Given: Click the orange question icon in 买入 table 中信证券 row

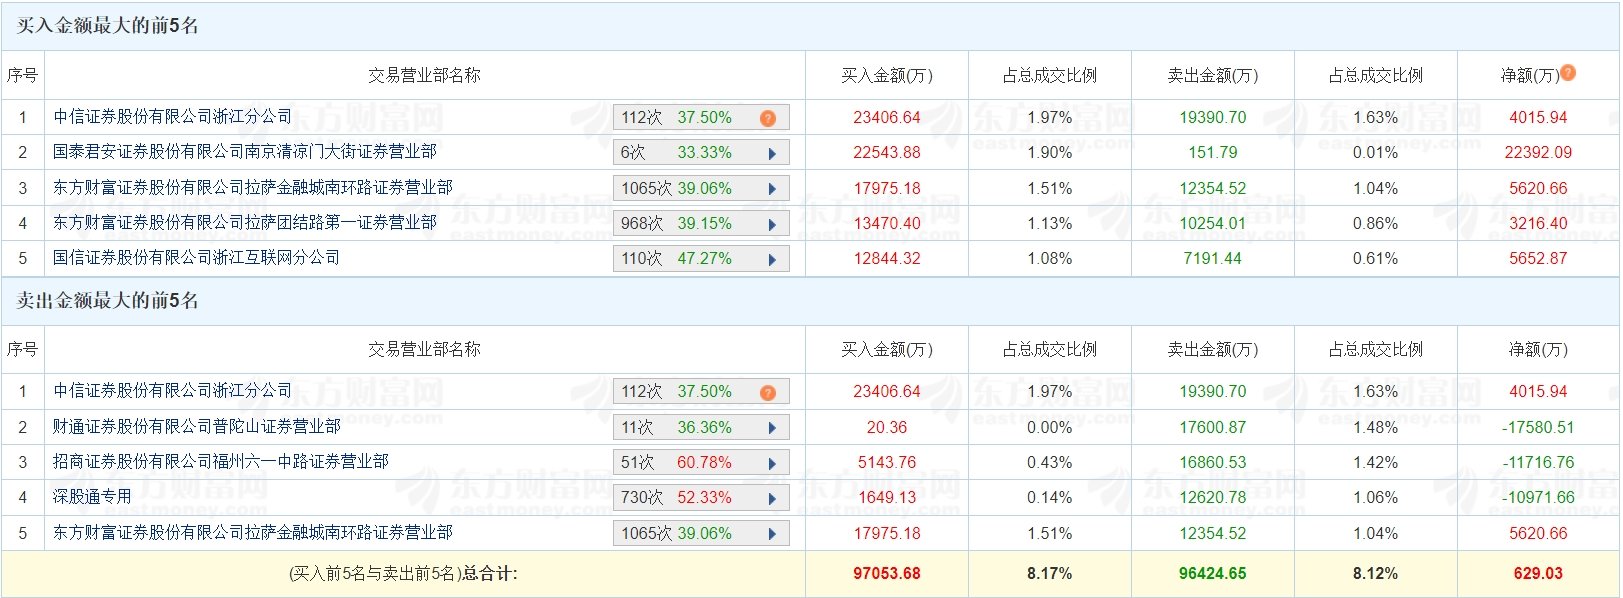Looking at the screenshot, I should tap(768, 118).
